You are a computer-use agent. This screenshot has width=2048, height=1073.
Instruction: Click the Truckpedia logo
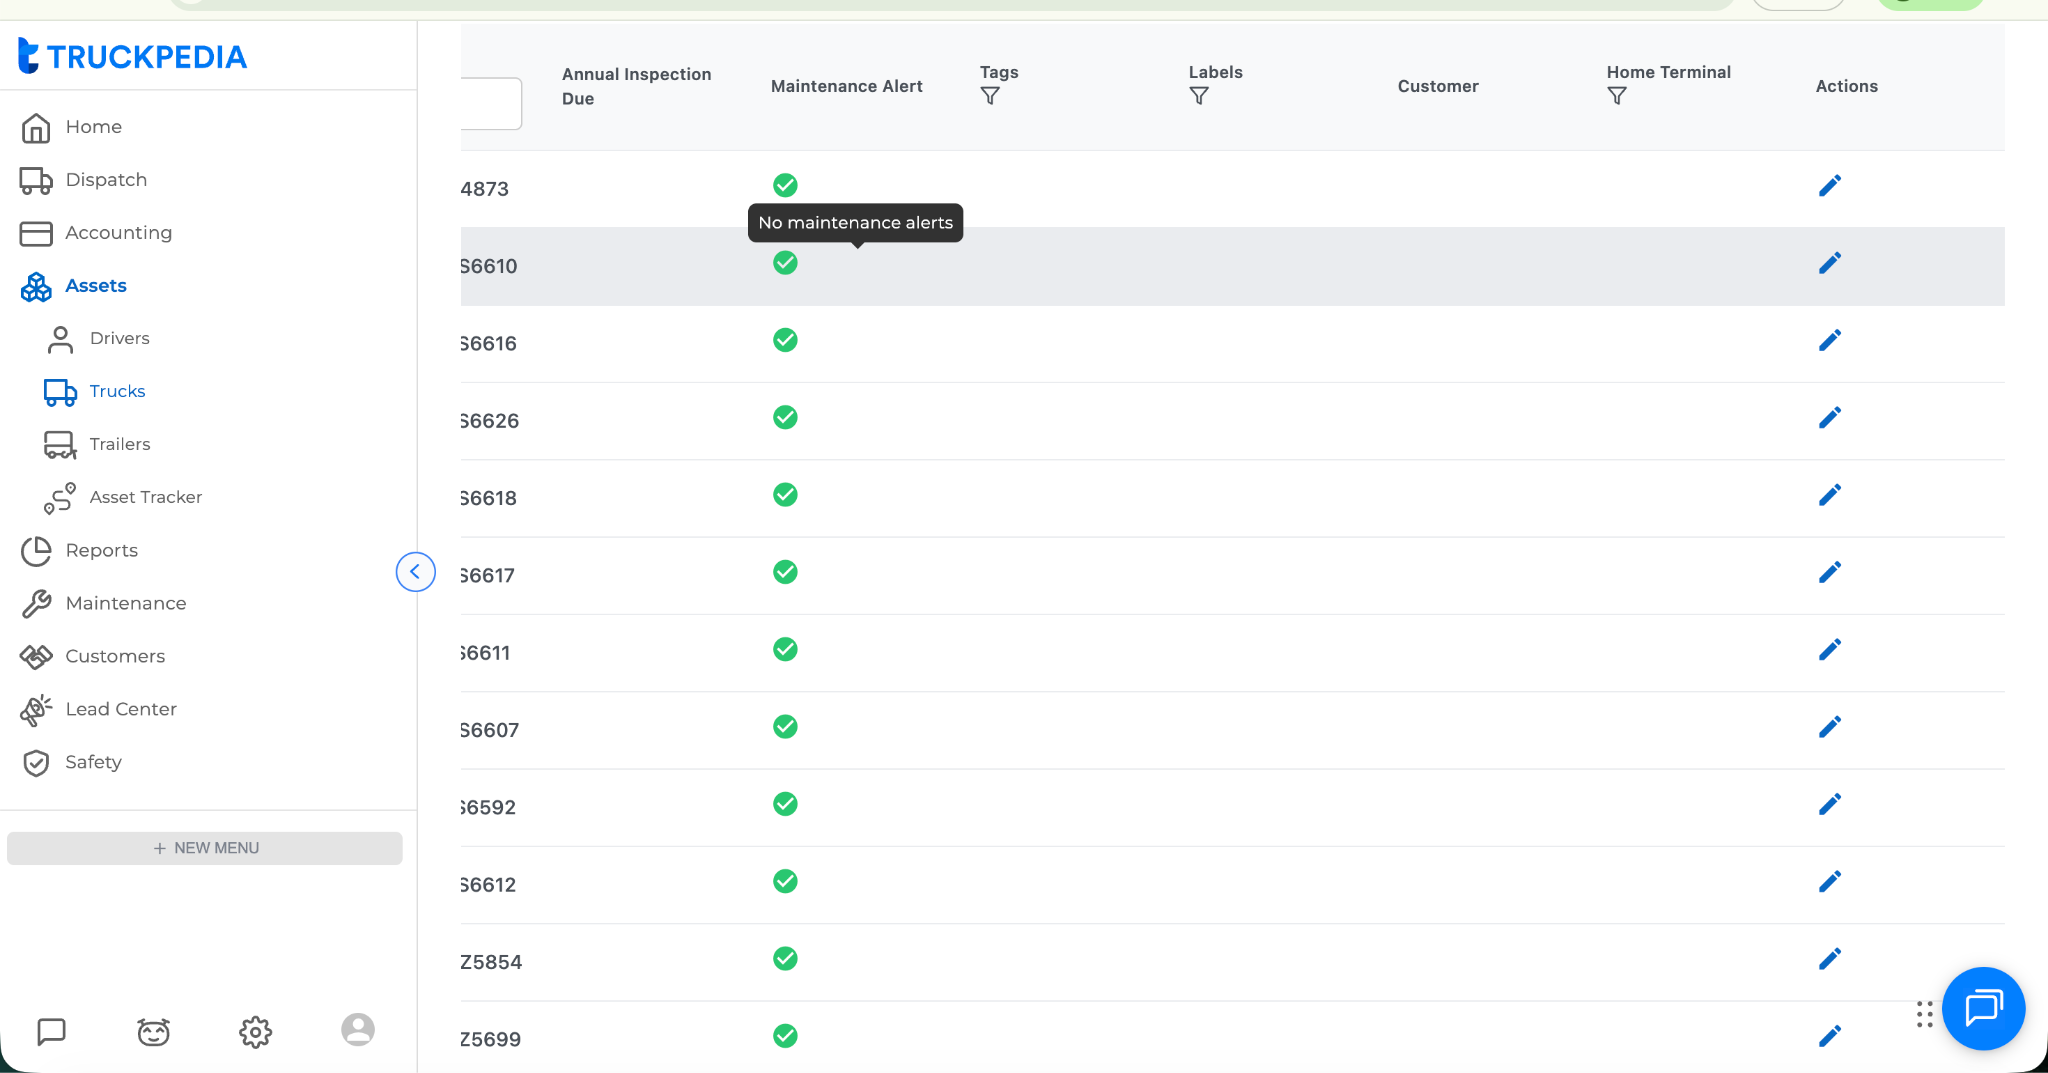[133, 57]
